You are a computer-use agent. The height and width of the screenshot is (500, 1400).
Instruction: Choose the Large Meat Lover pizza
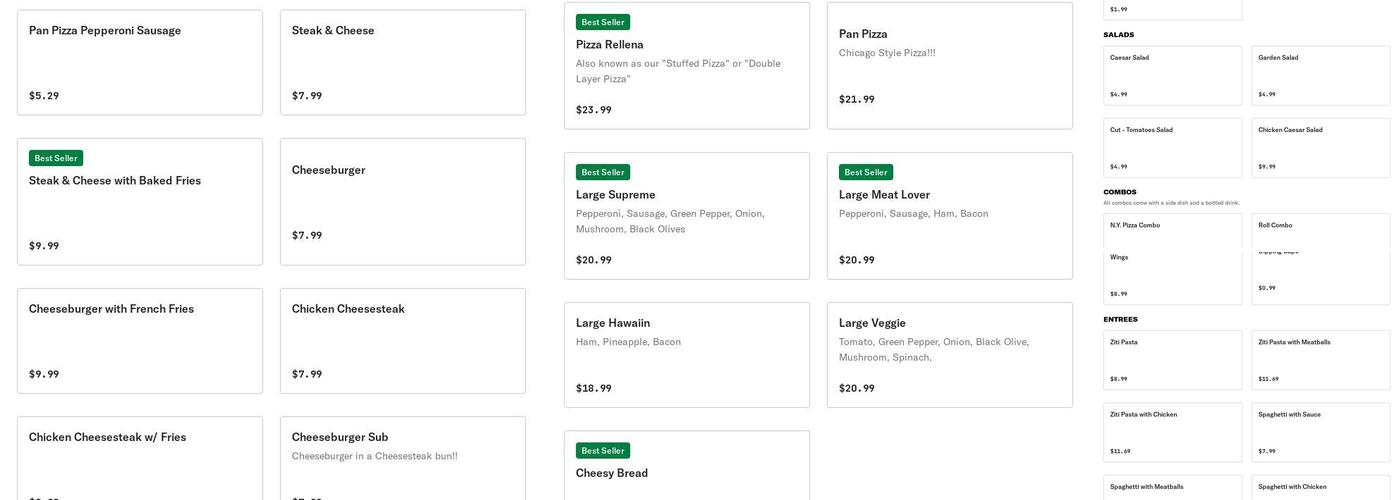949,215
